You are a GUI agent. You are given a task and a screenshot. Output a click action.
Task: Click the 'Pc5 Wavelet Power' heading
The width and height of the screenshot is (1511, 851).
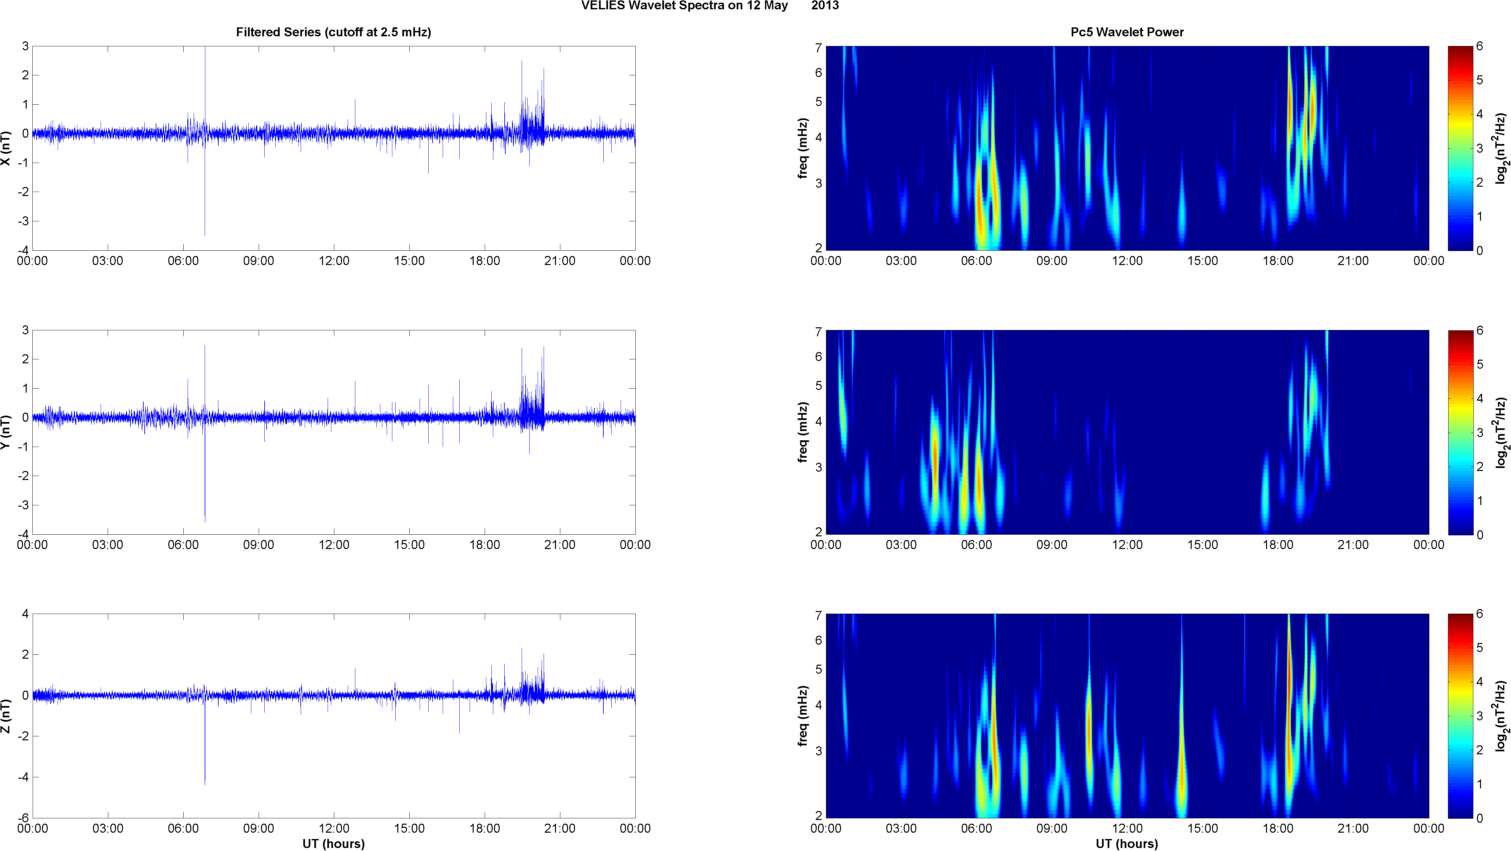pyautogui.click(x=1127, y=32)
